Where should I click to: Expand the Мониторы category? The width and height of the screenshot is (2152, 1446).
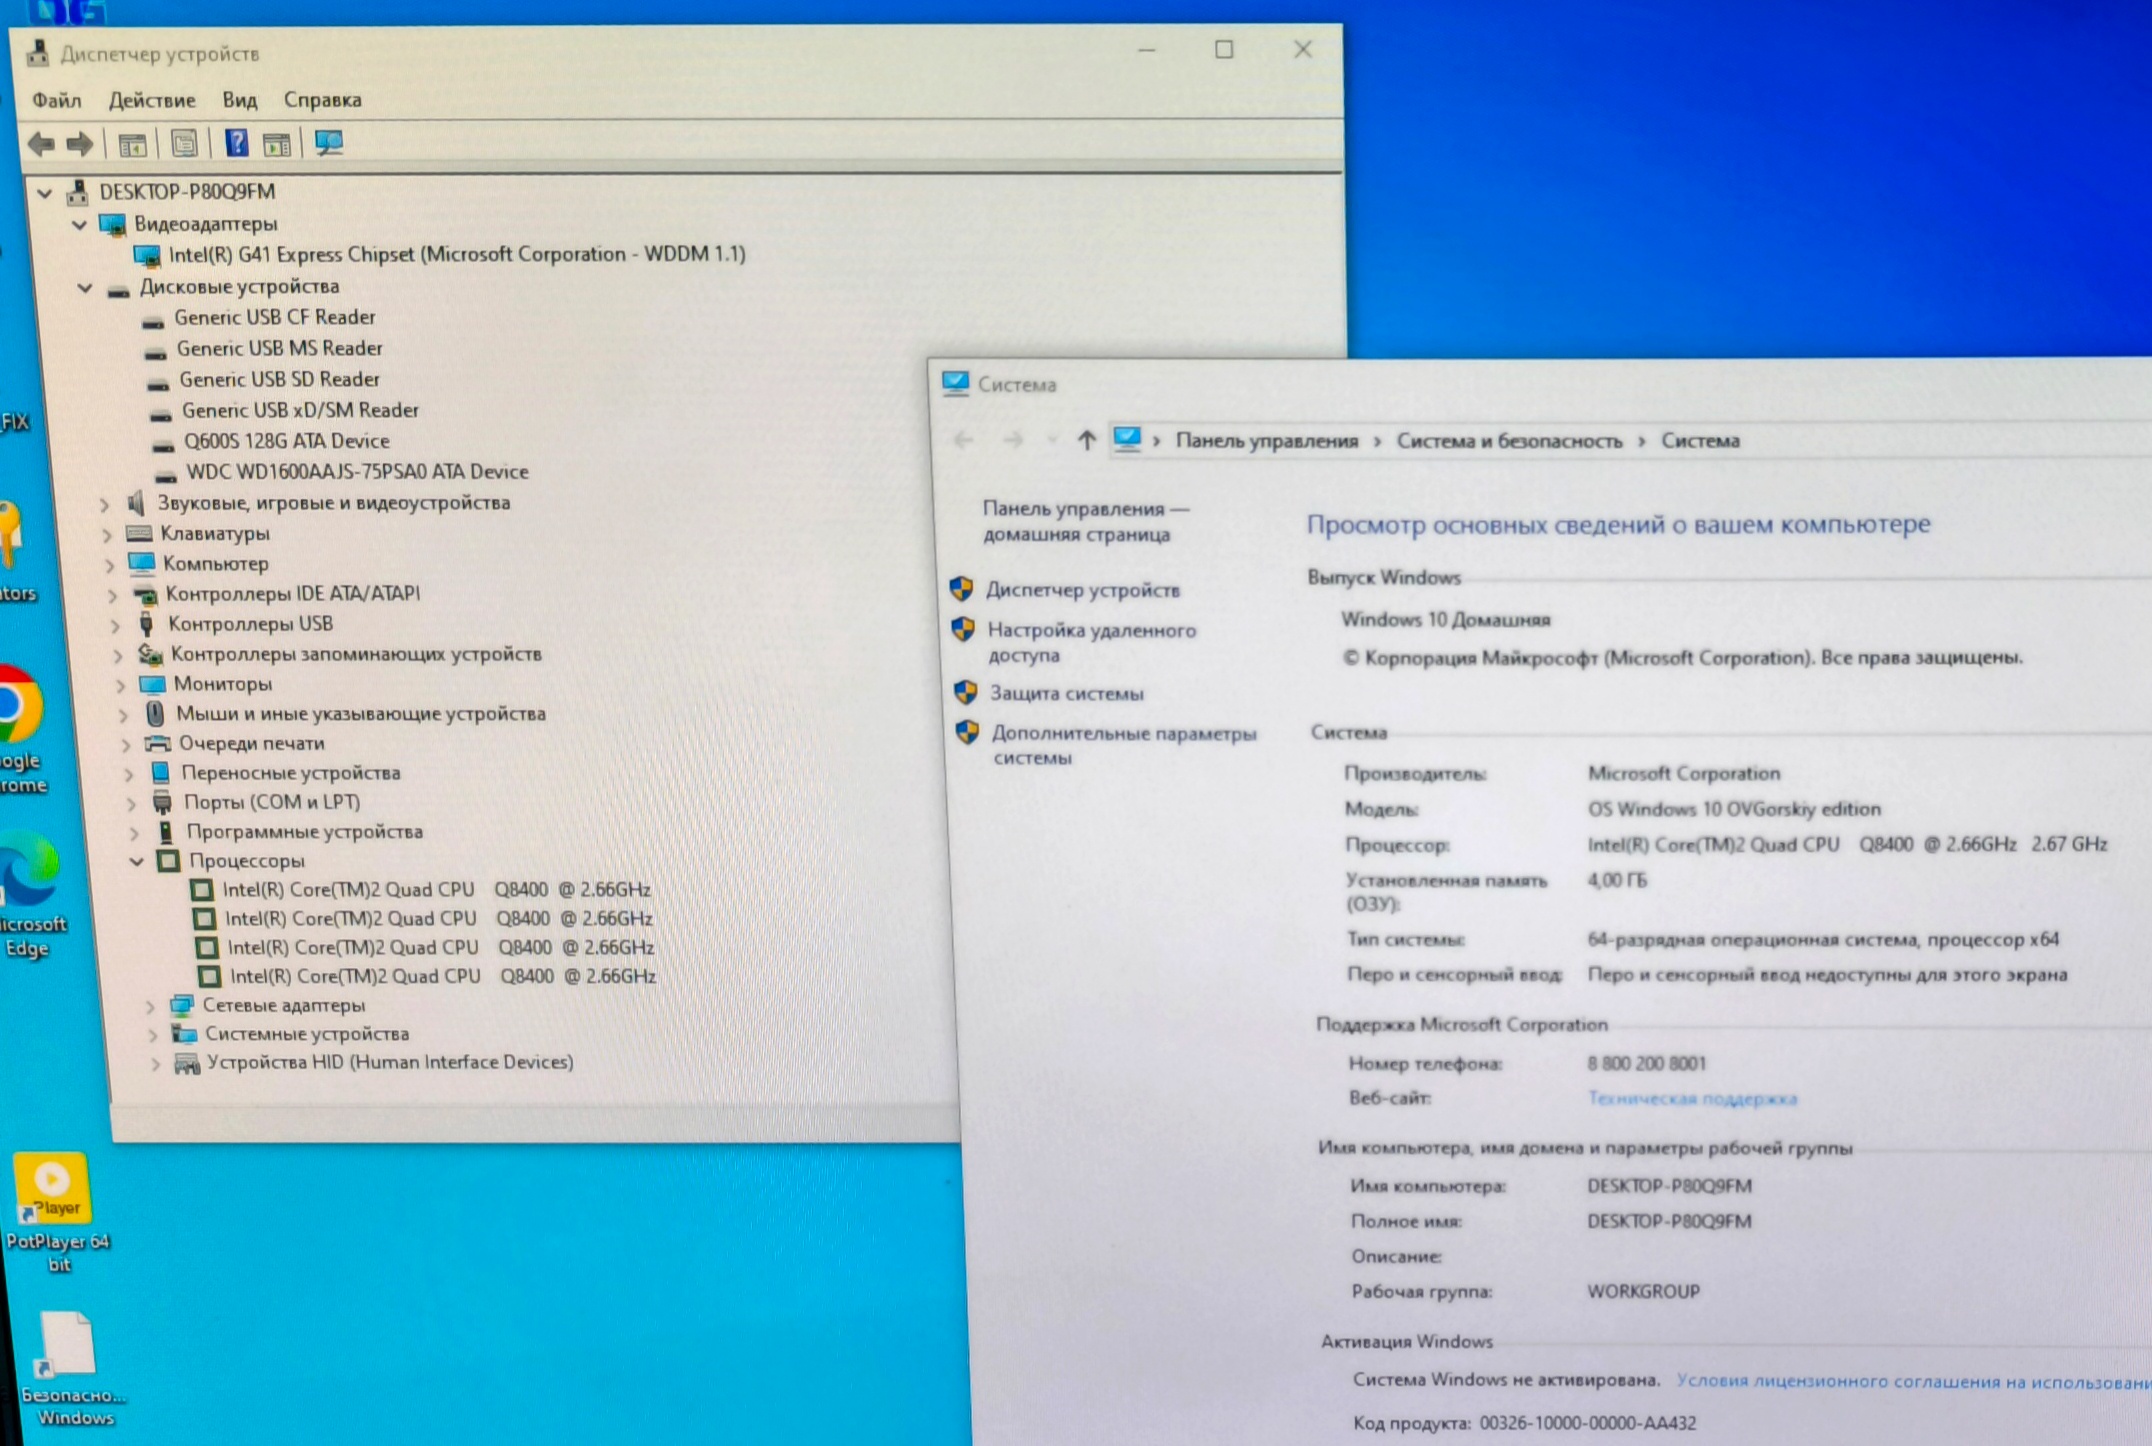pyautogui.click(x=120, y=685)
